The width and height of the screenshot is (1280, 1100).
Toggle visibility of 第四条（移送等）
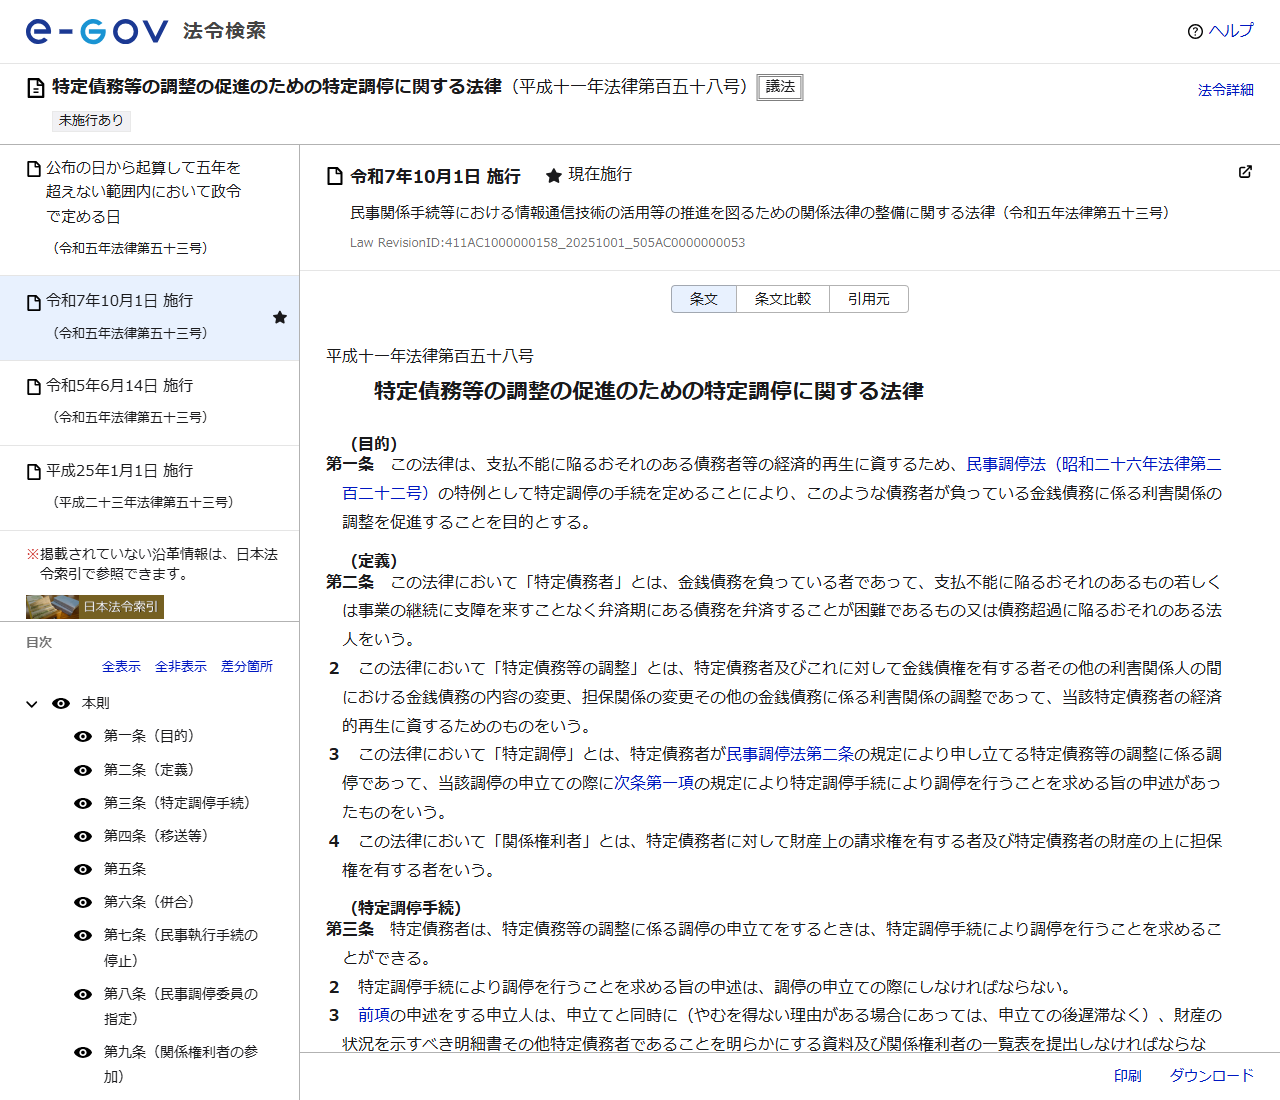click(x=83, y=836)
